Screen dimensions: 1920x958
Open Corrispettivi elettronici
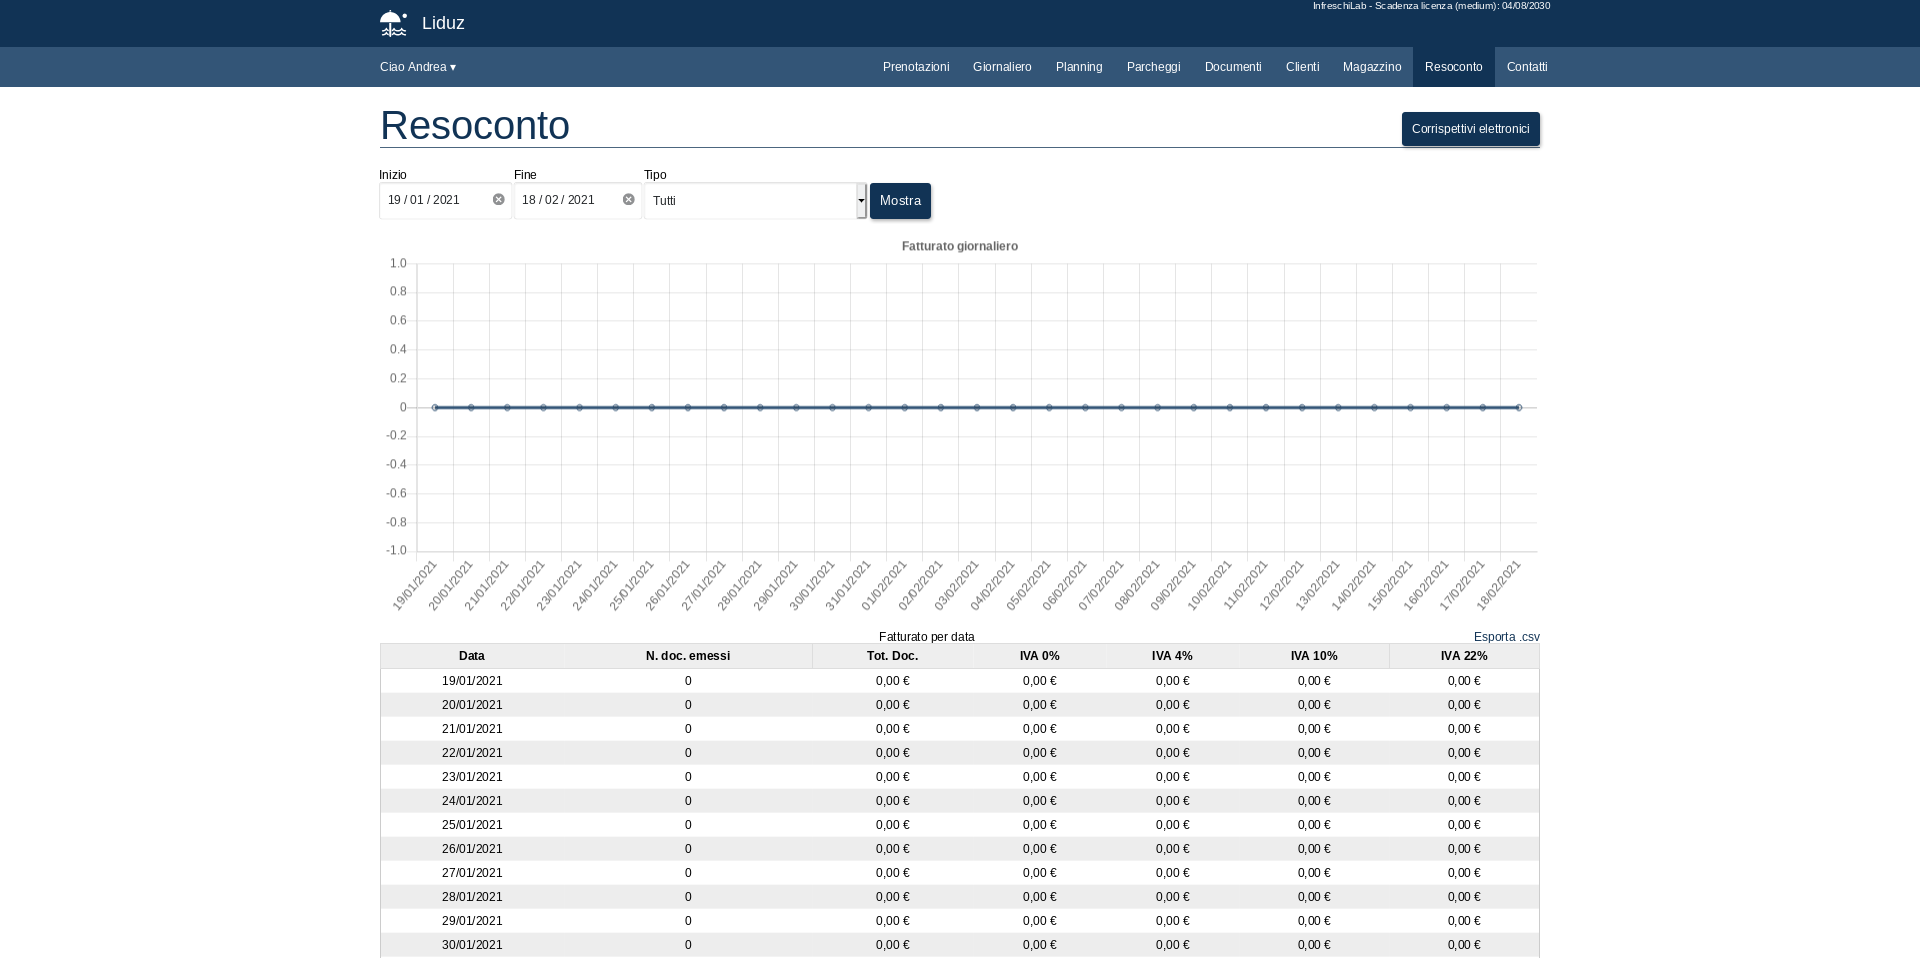[1470, 129]
